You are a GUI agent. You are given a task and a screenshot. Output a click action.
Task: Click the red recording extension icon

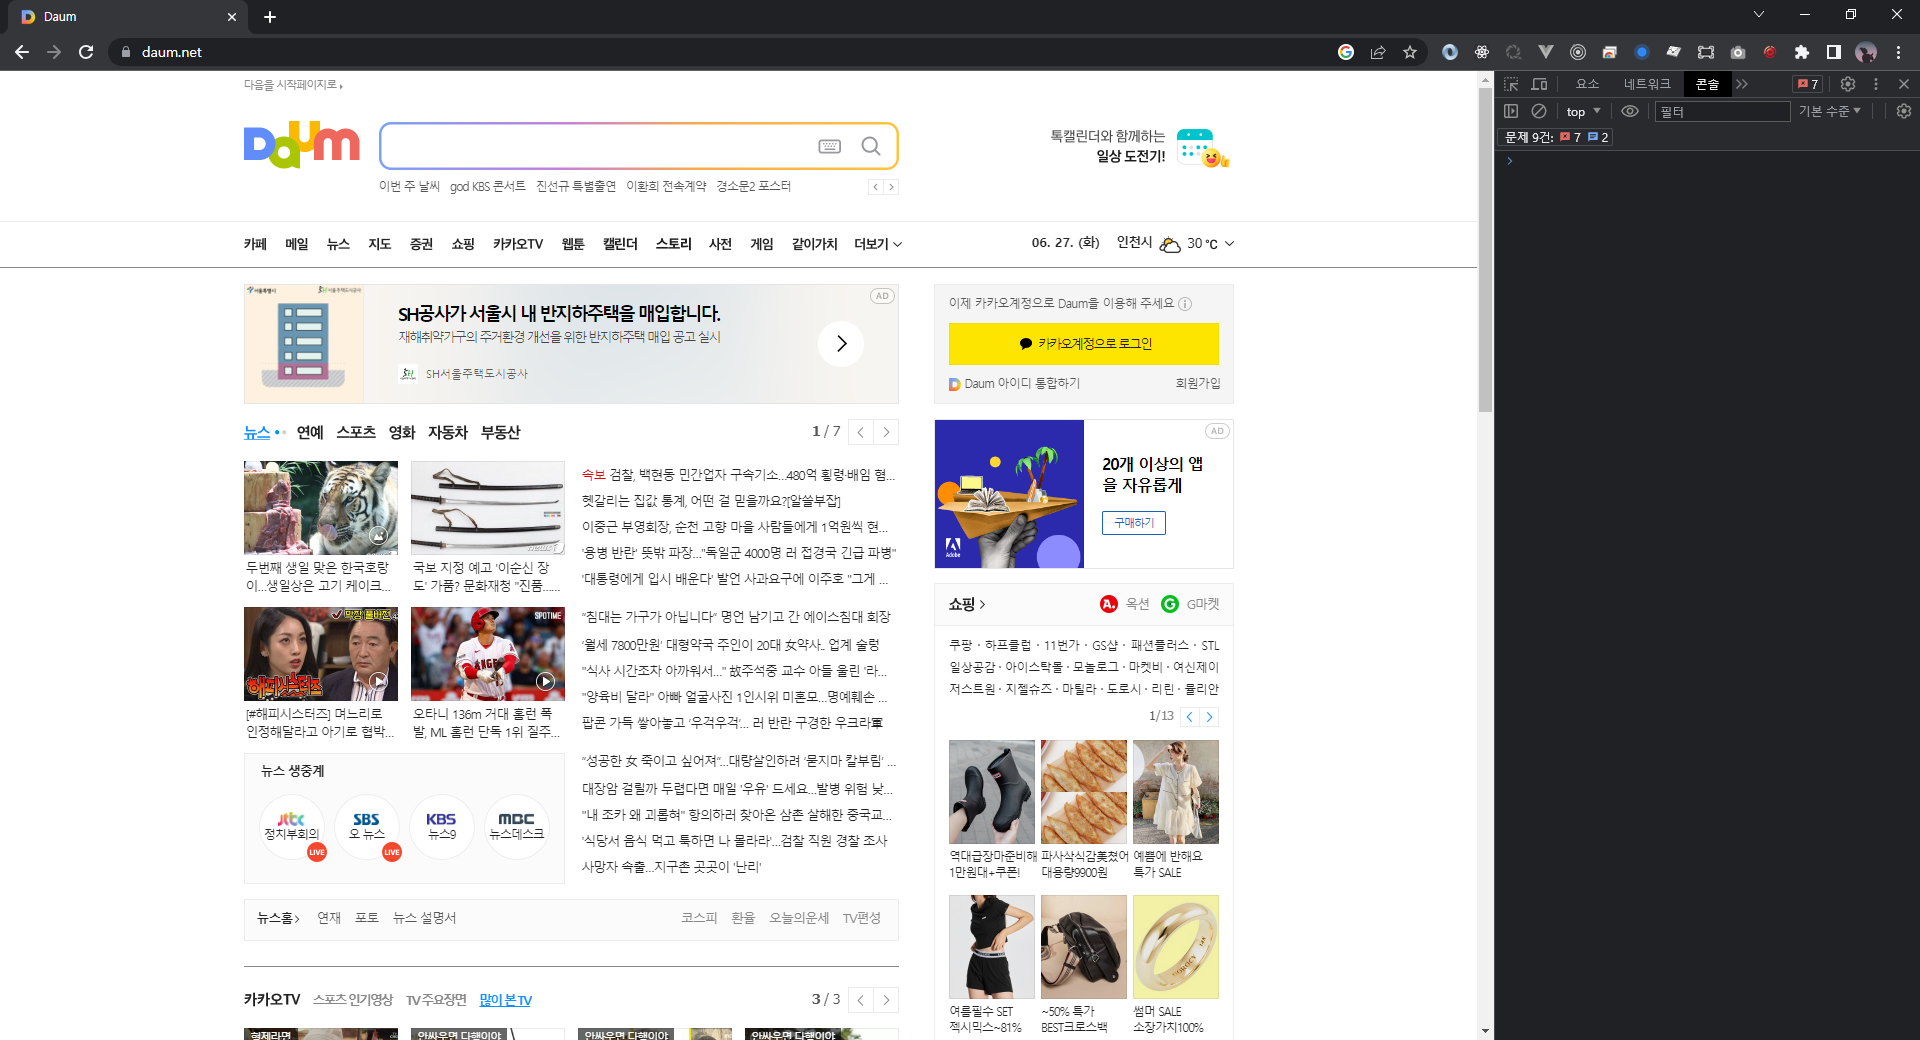click(1770, 52)
